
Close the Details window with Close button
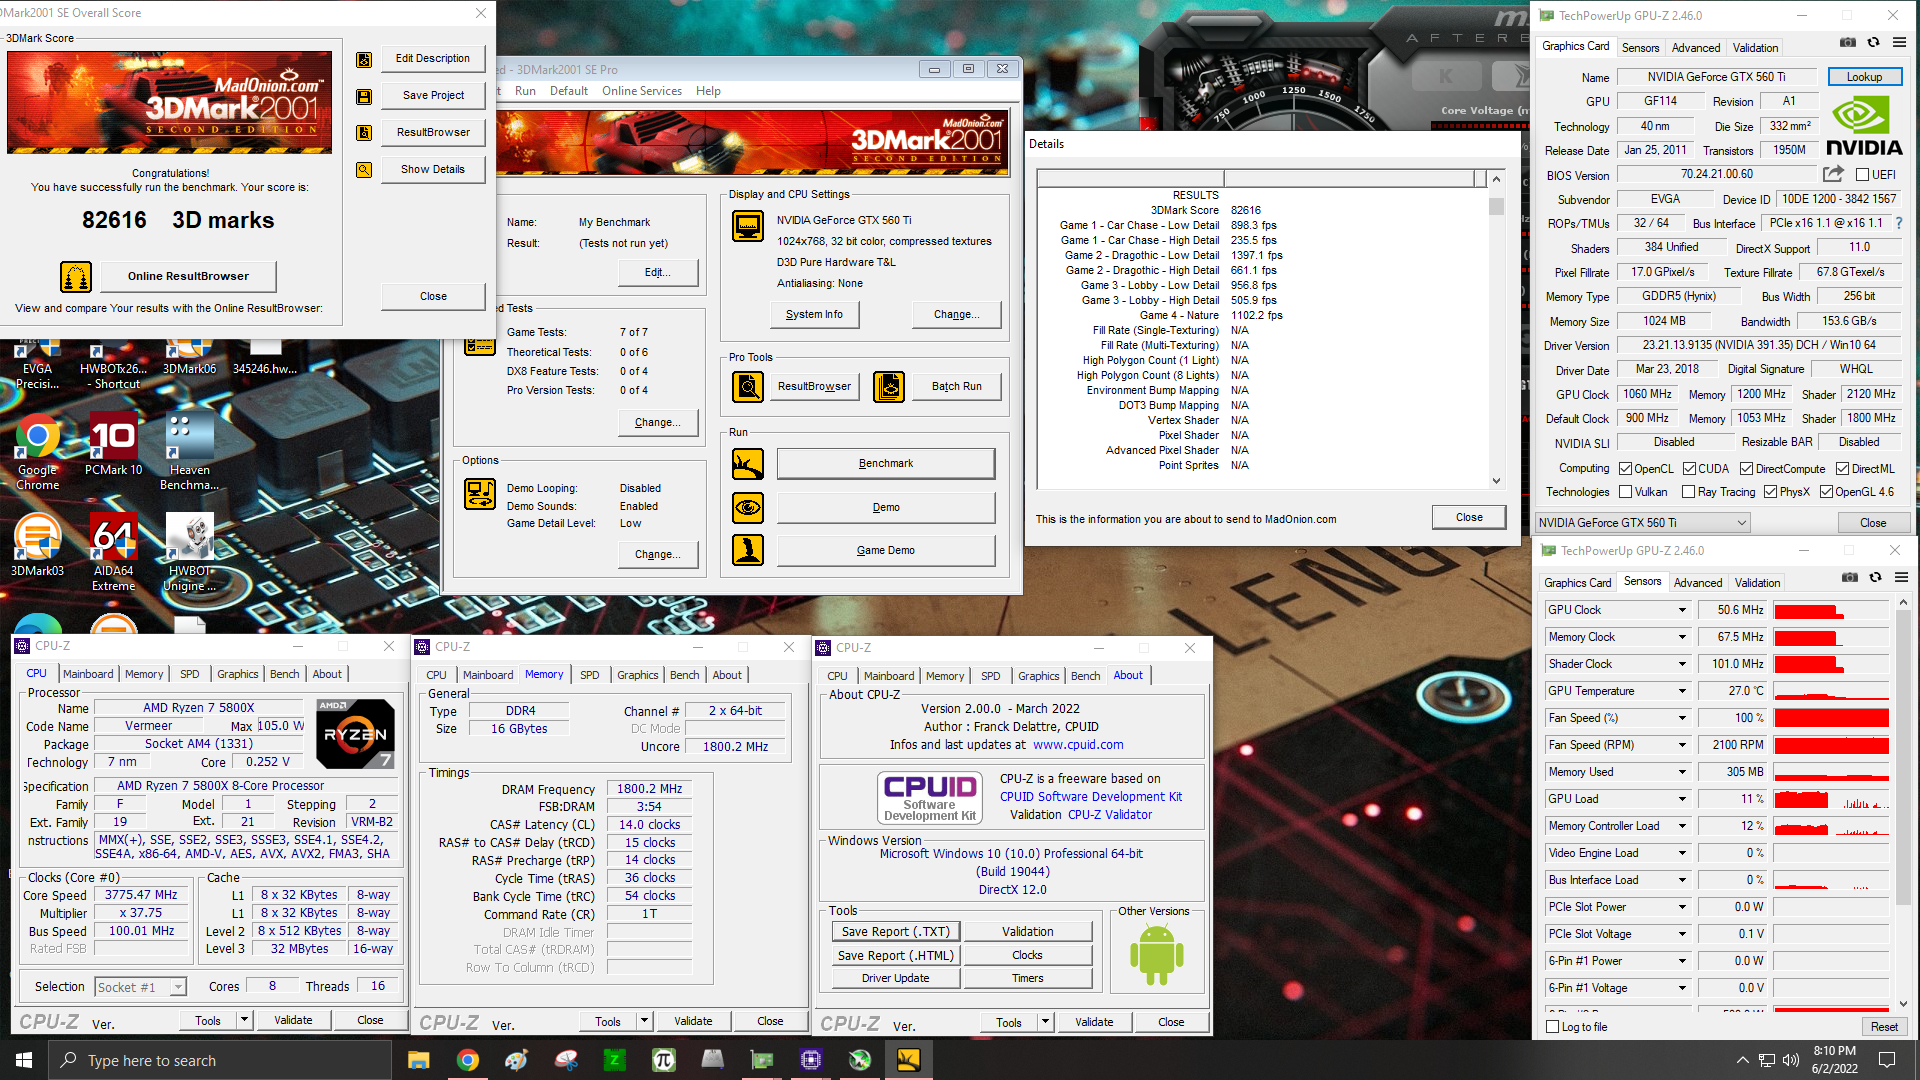click(1469, 517)
